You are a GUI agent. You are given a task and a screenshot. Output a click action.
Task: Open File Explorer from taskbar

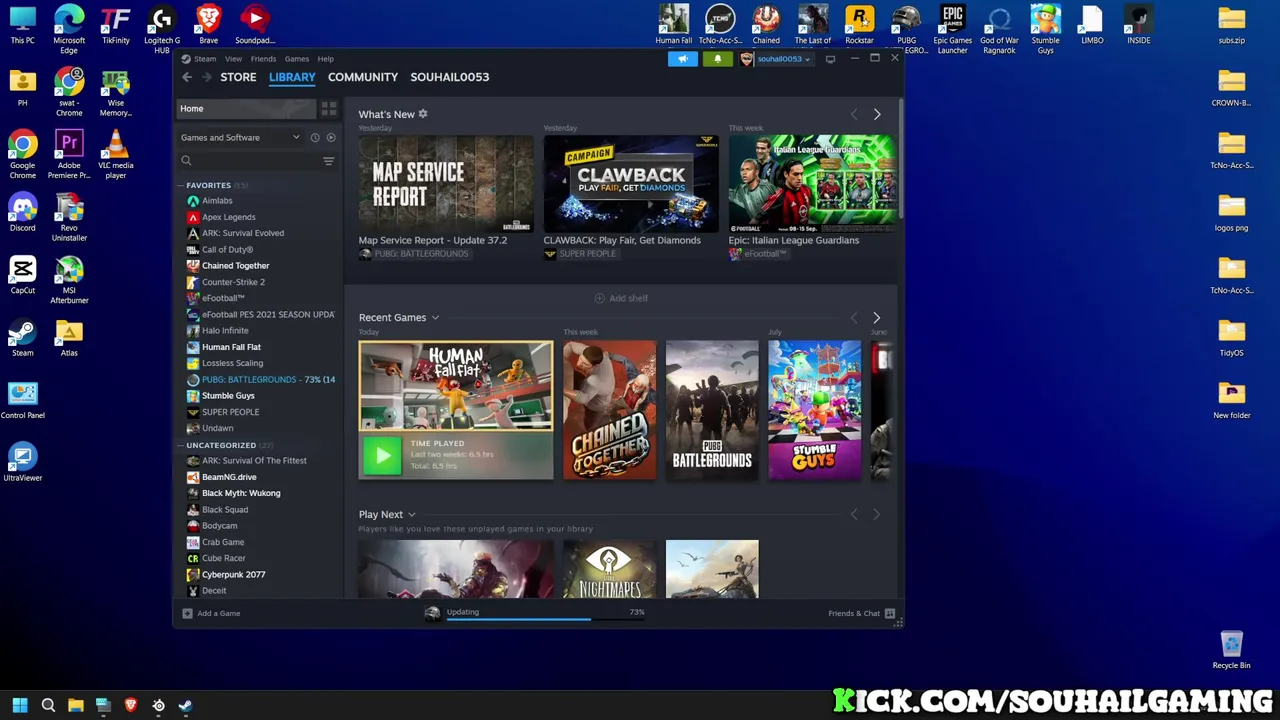click(x=75, y=706)
